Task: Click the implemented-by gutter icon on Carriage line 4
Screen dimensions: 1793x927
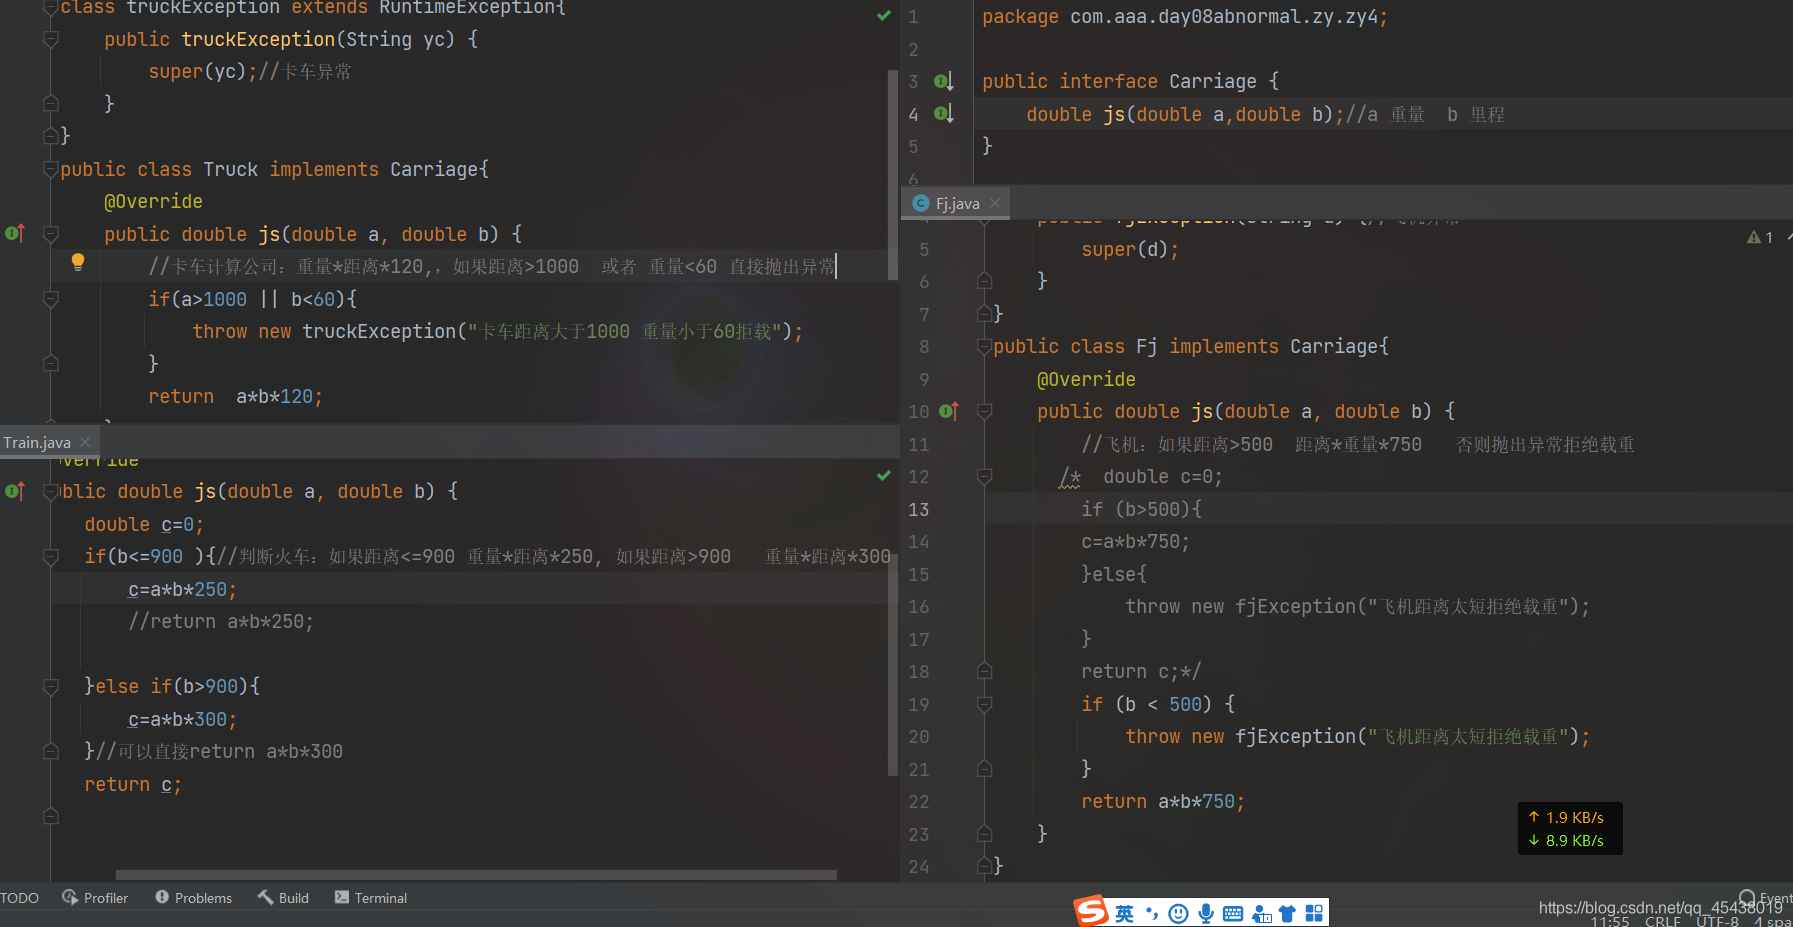Action: click(943, 114)
